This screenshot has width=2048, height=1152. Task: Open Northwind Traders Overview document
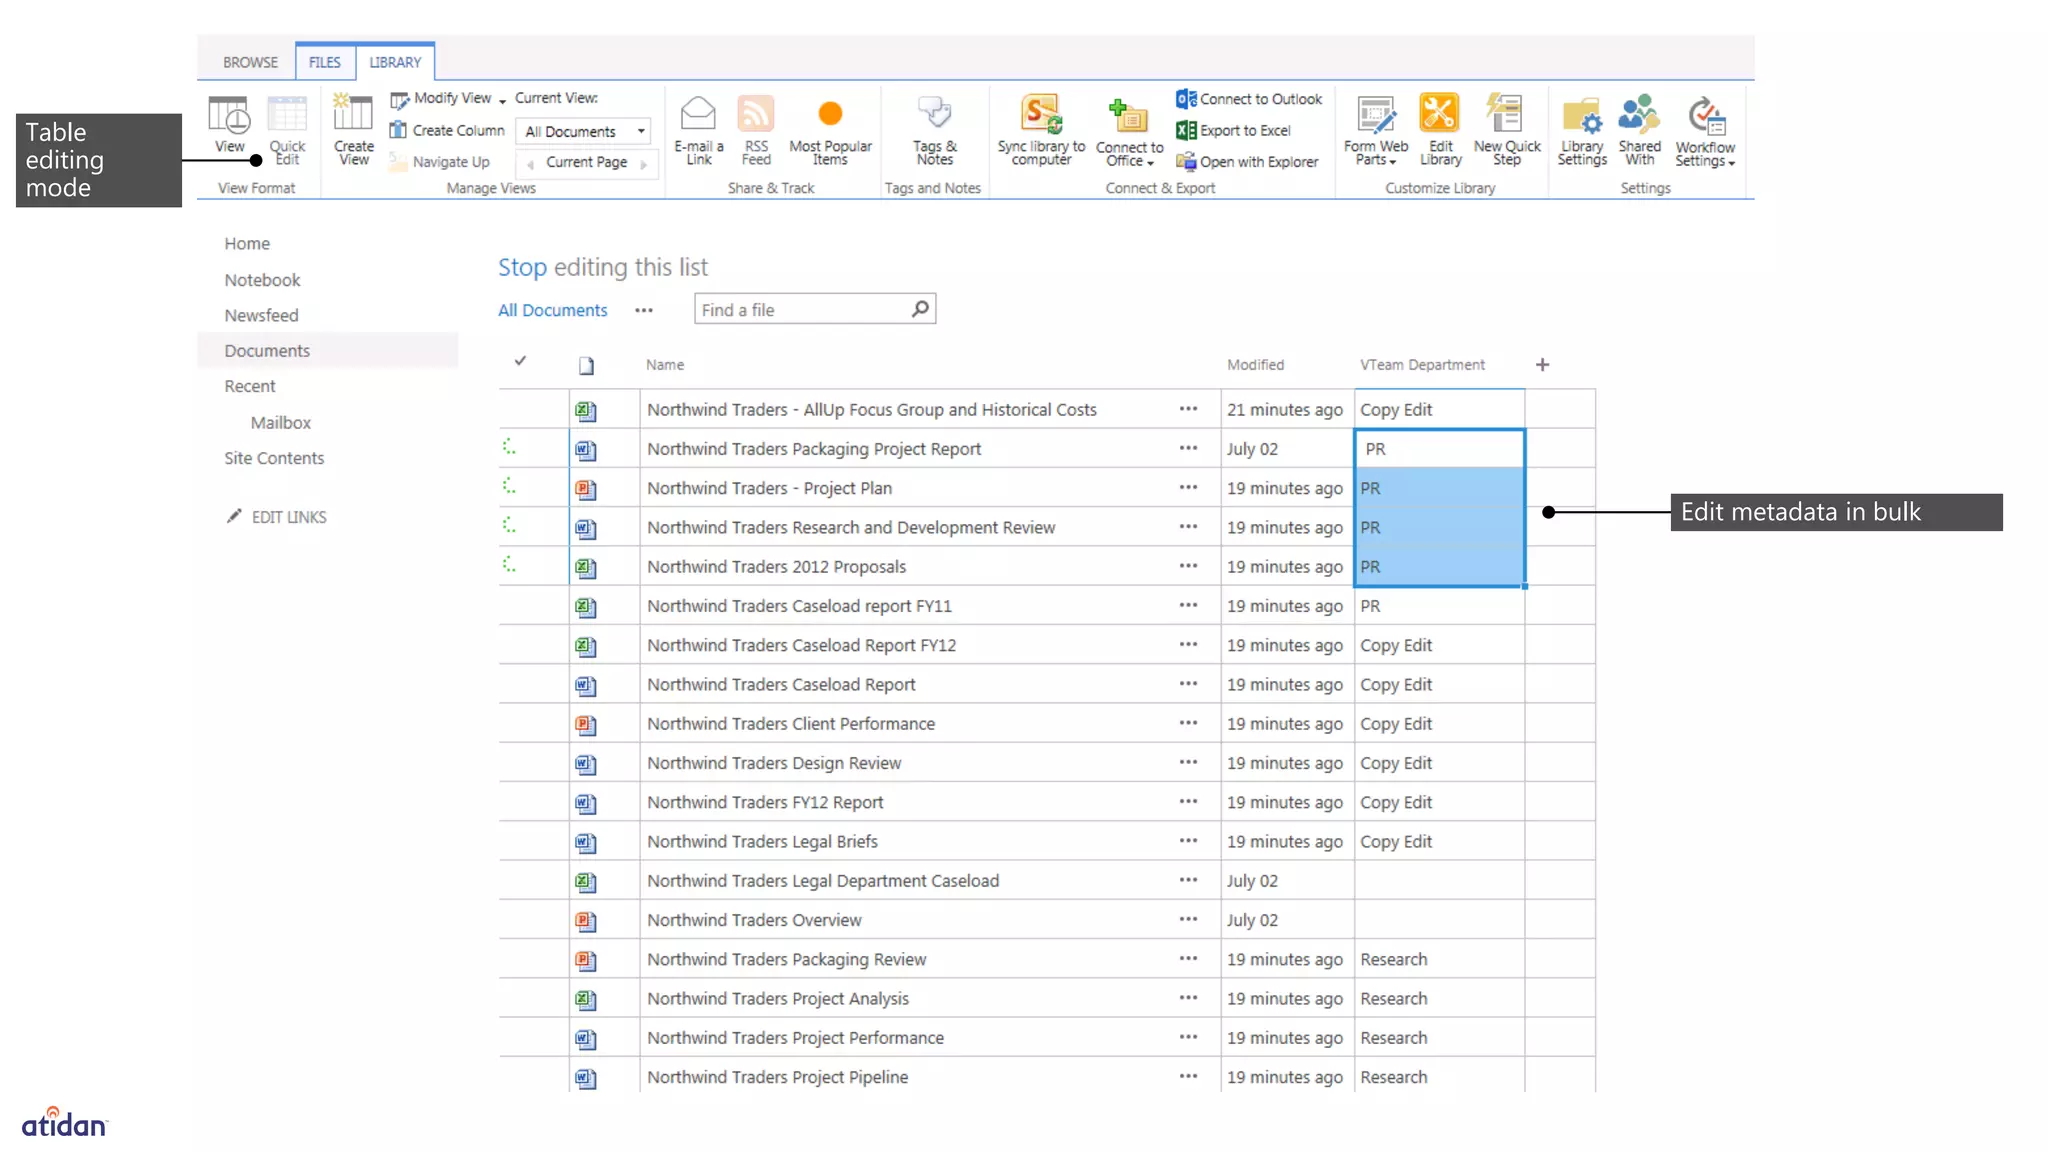click(x=753, y=920)
